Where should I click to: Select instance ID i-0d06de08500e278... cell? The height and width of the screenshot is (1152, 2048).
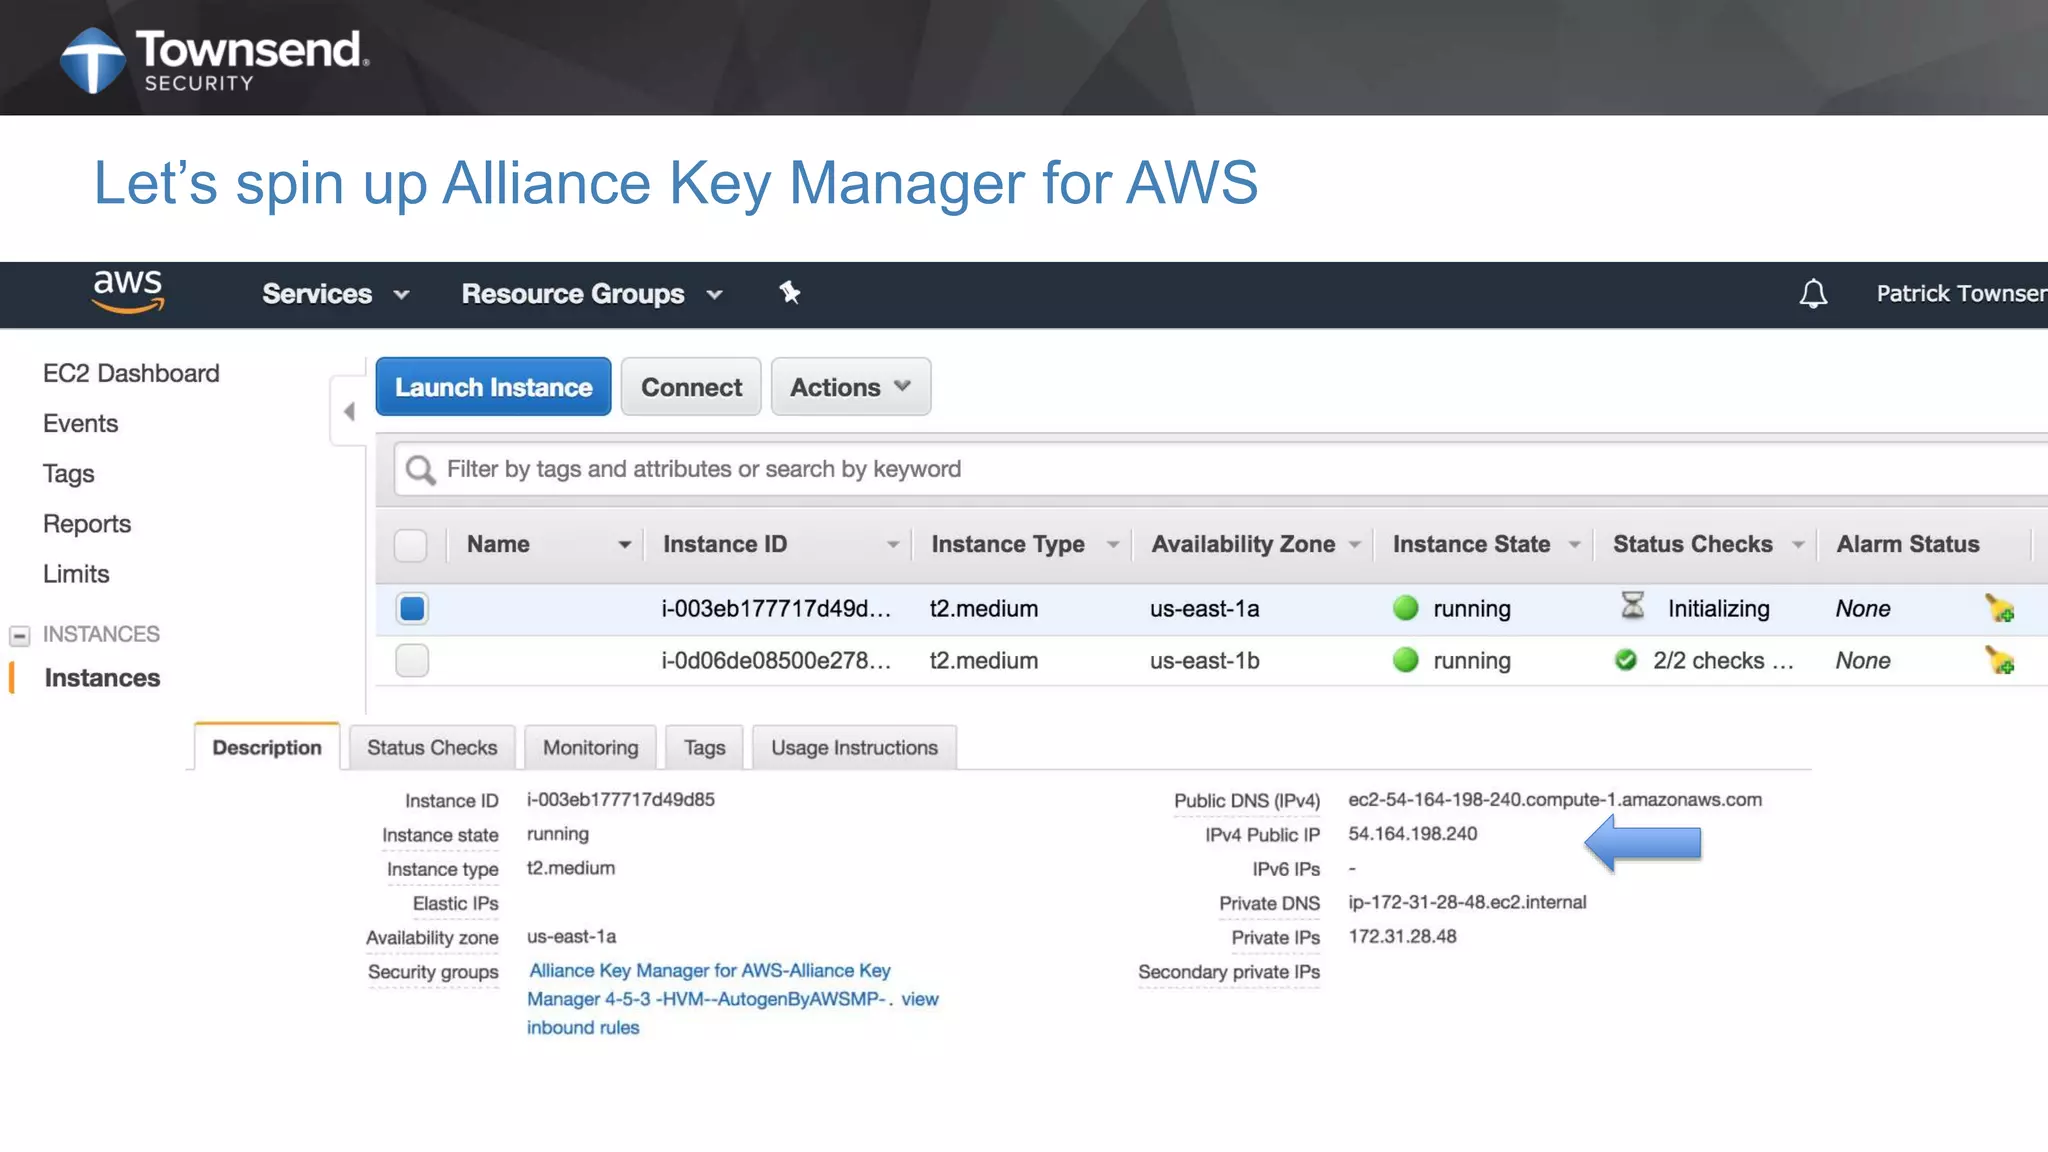coord(776,660)
